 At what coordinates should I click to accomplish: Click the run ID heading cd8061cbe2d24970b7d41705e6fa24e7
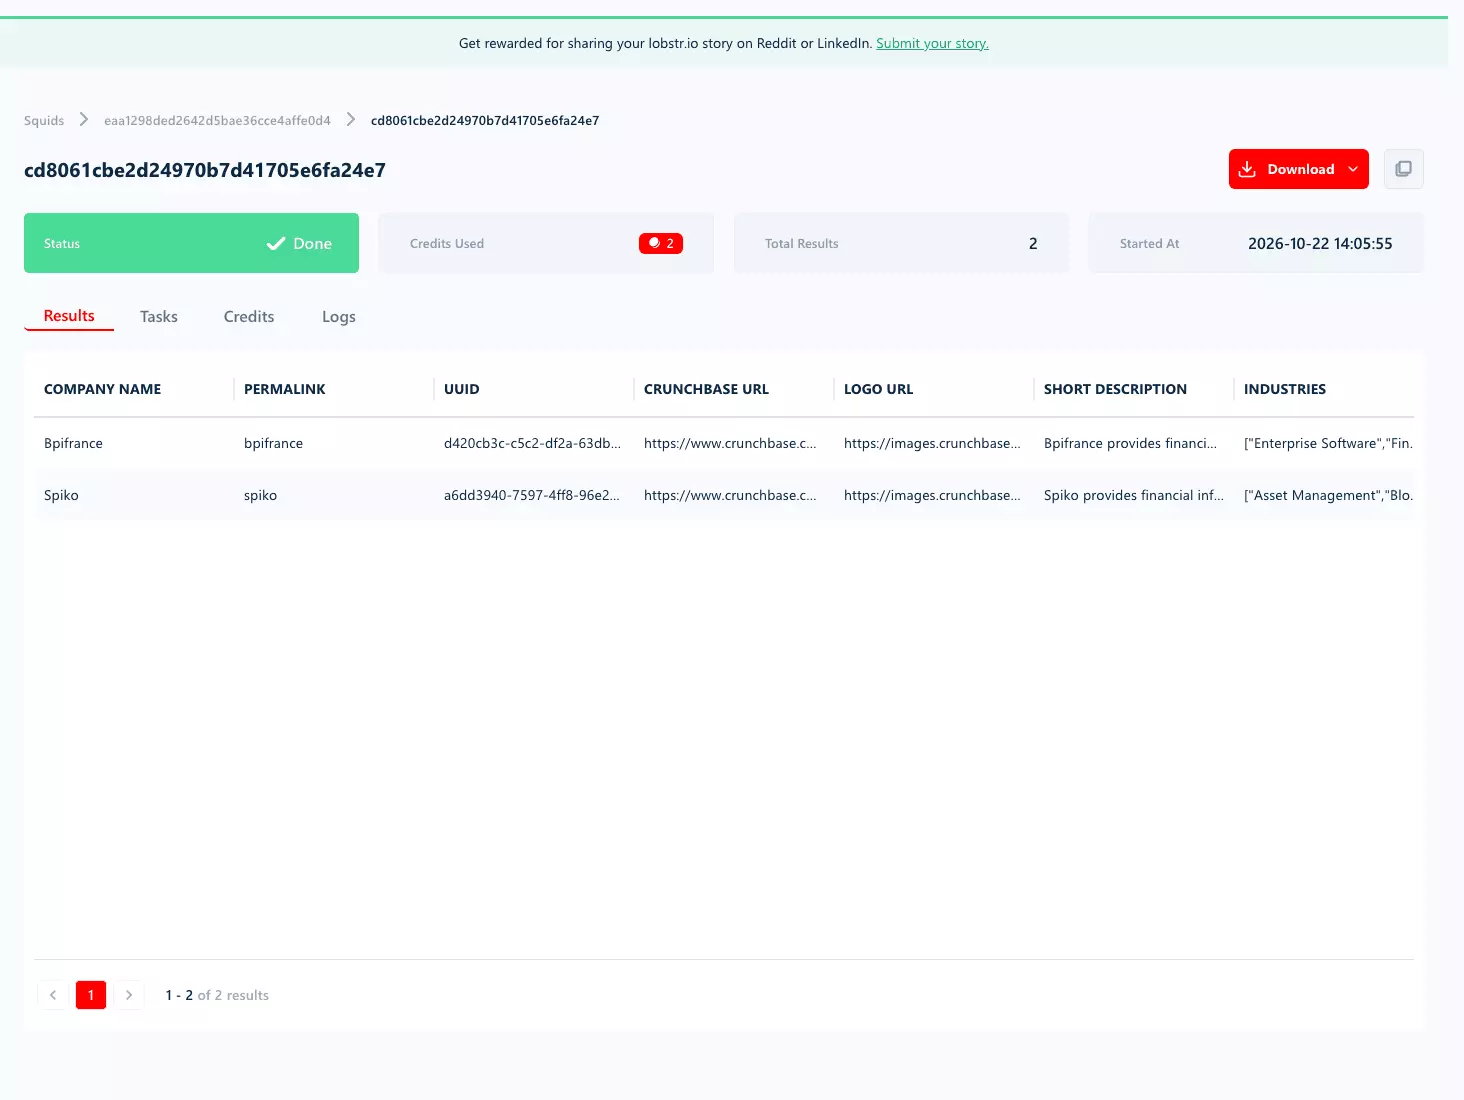(205, 170)
